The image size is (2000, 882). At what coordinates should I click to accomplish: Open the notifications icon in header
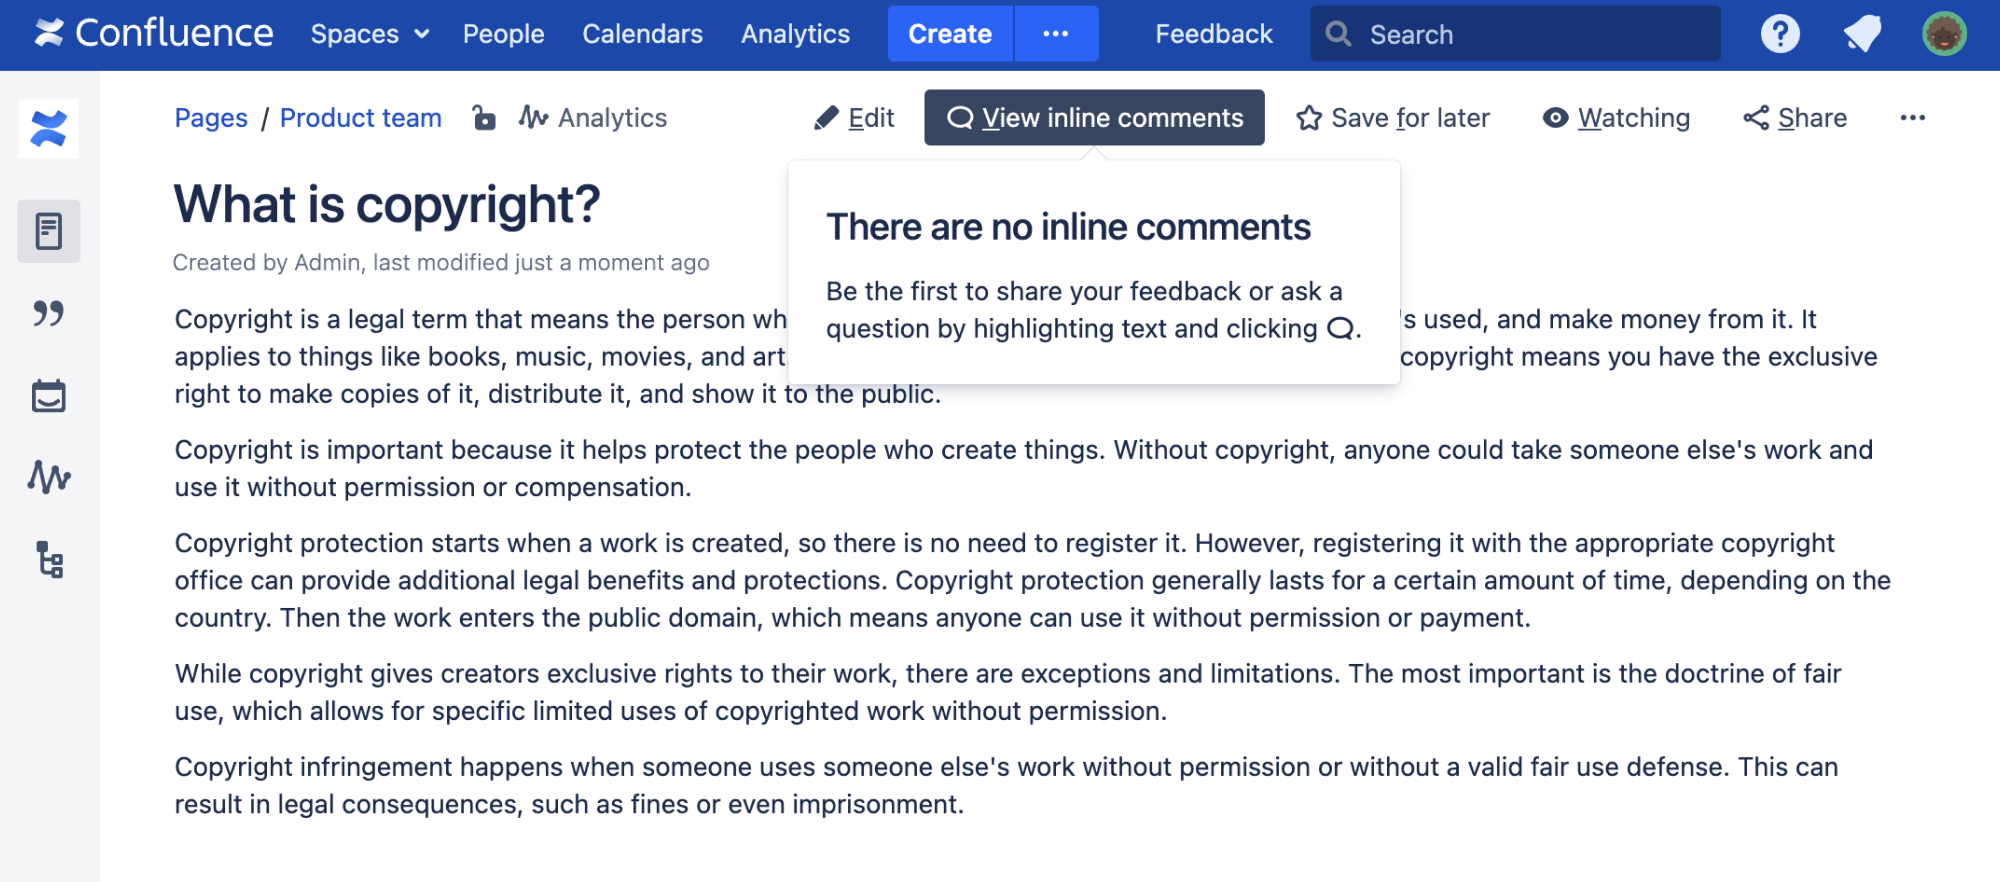[1862, 34]
